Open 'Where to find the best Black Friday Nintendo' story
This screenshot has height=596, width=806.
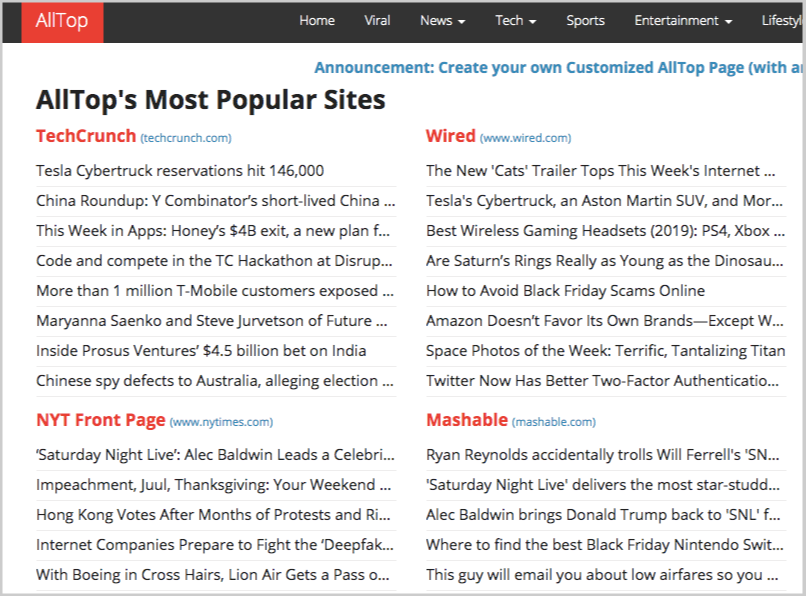pos(604,545)
